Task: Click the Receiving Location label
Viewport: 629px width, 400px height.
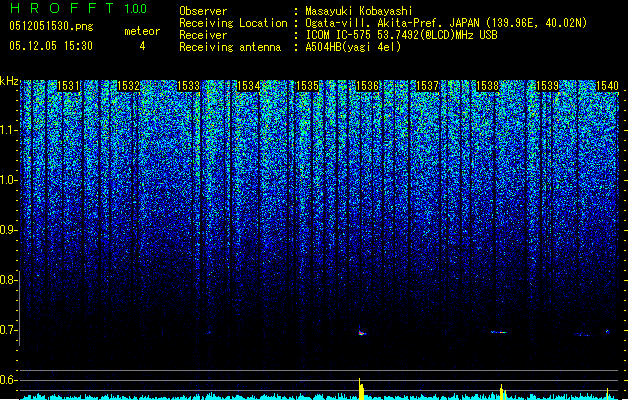Action: click(233, 23)
